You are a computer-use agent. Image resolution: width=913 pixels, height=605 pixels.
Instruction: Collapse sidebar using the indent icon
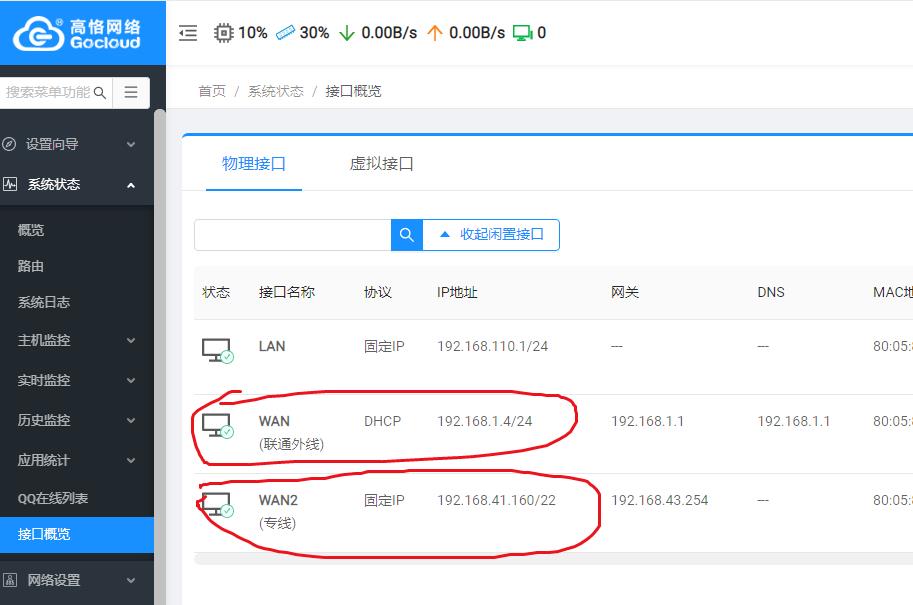(188, 33)
